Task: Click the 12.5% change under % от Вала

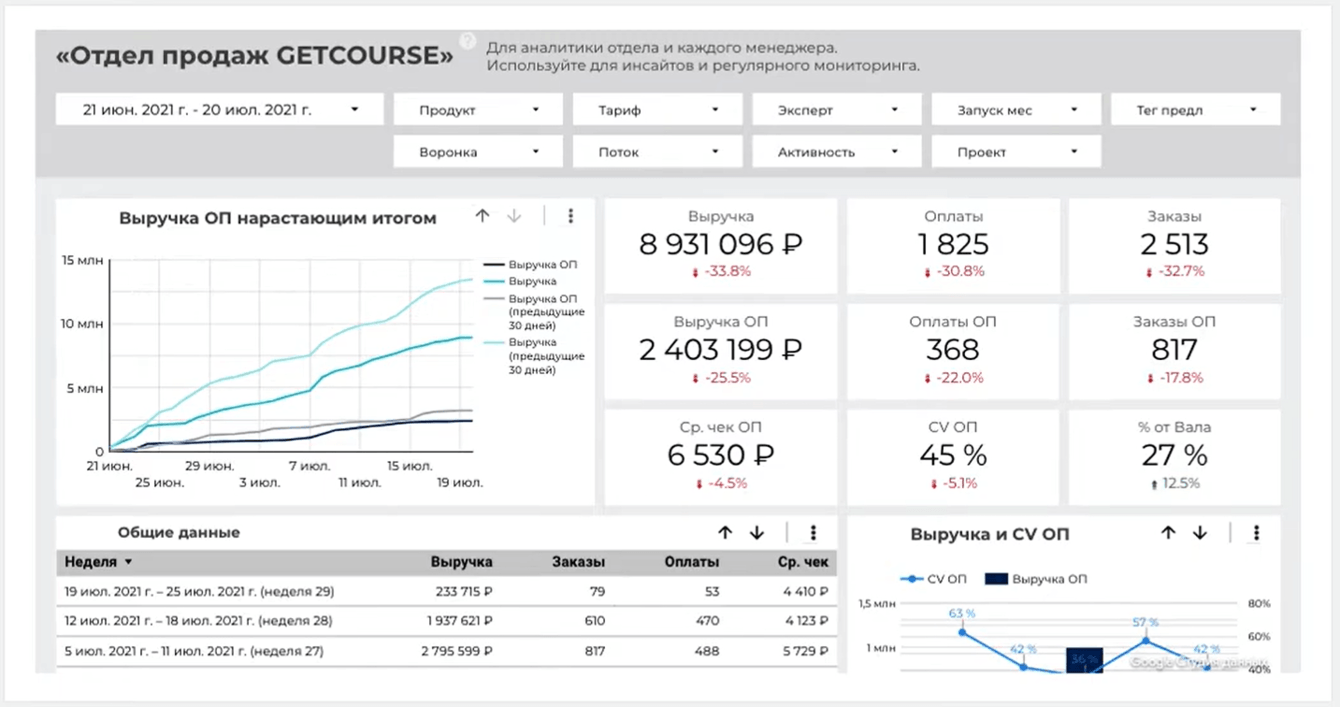Action: (1174, 483)
